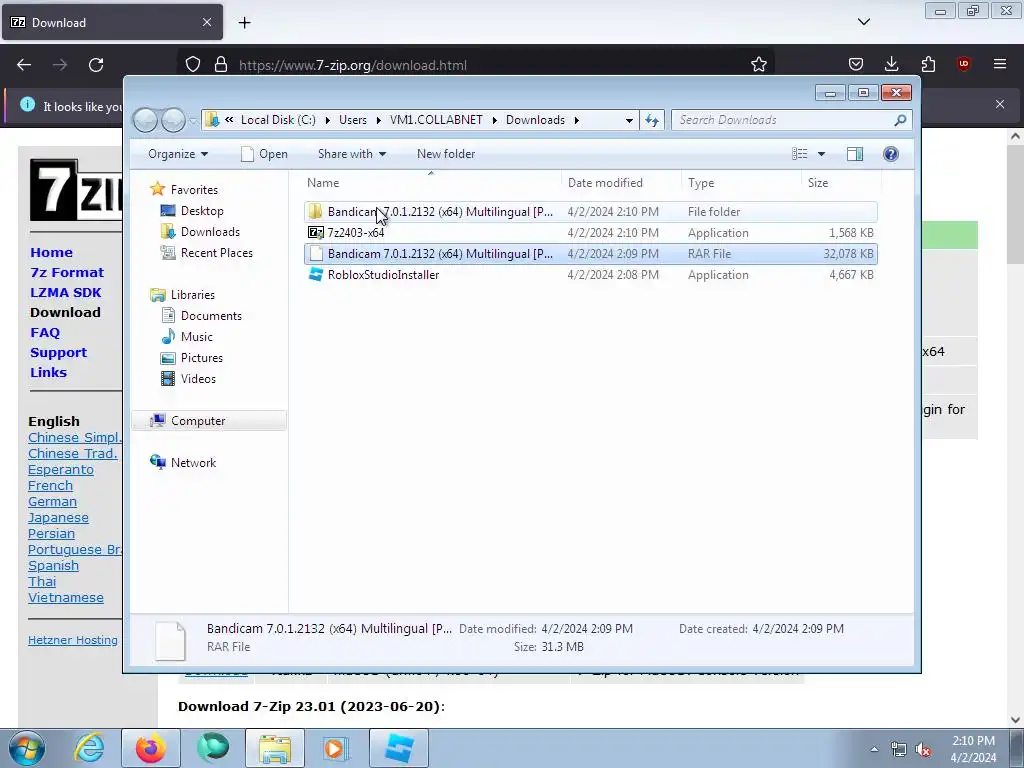Image resolution: width=1024 pixels, height=768 pixels.
Task: Open 7z Format link
Action: [x=67, y=272]
